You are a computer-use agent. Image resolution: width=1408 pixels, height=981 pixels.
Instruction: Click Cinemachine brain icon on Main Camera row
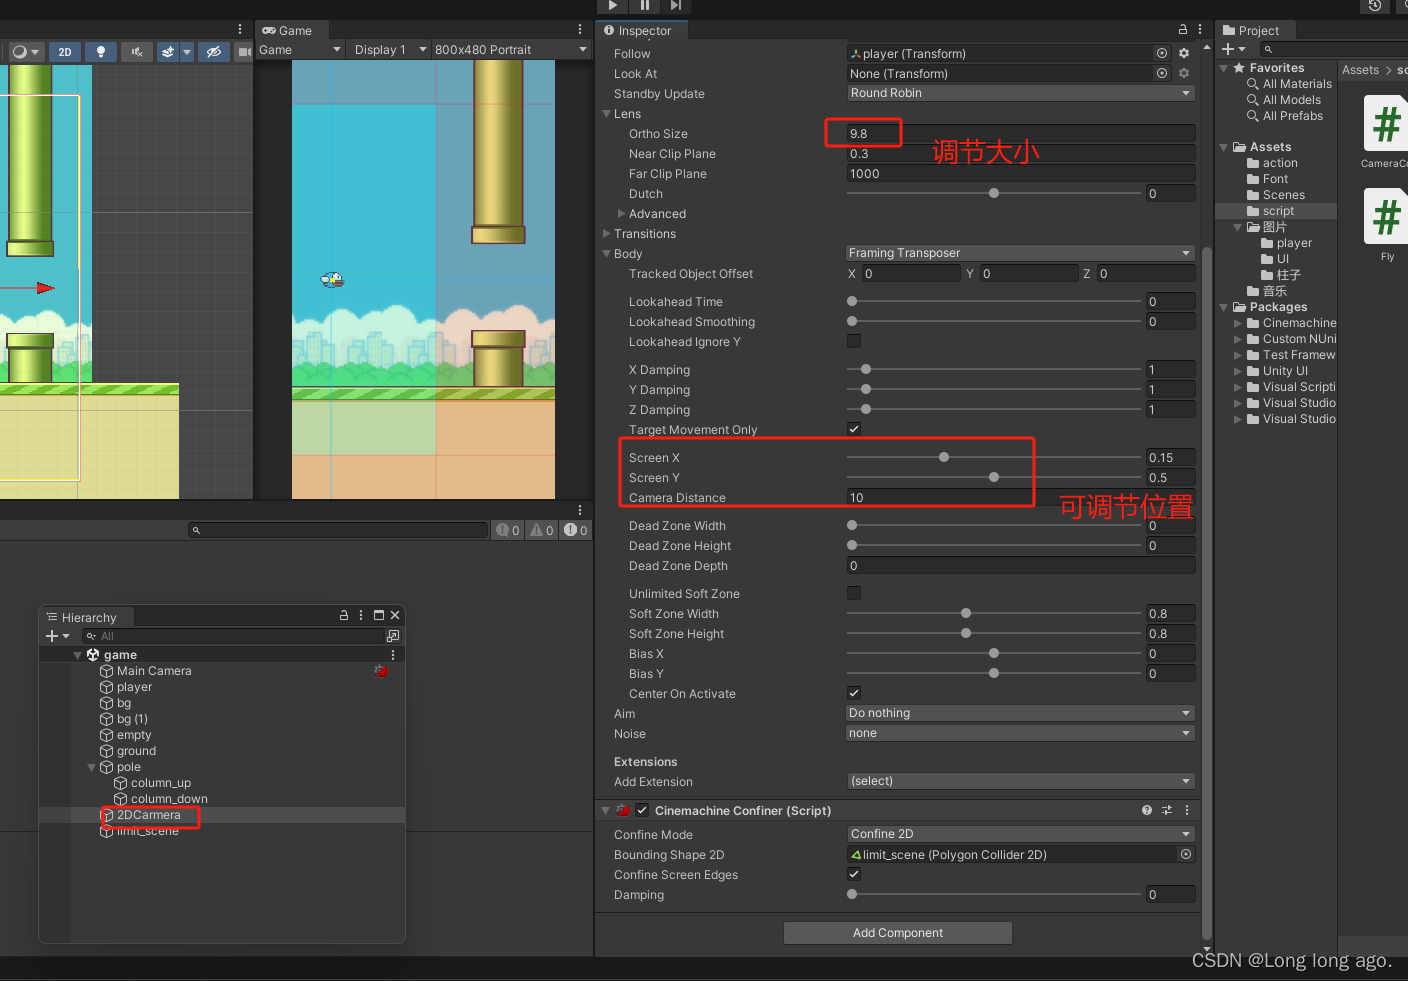pyautogui.click(x=381, y=671)
